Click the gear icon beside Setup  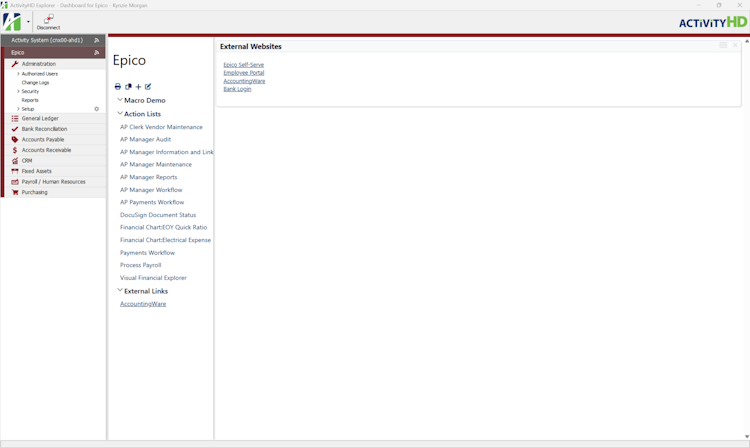97,109
